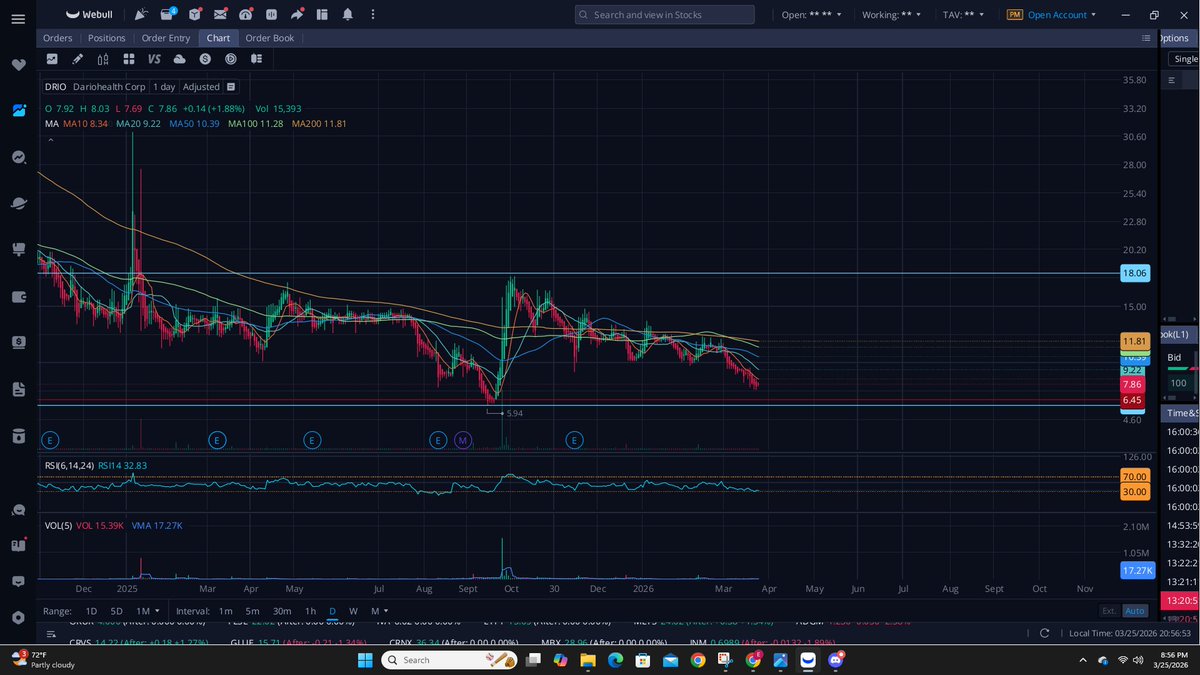
Task: Switch to the Positions tab
Action: pyautogui.click(x=106, y=38)
